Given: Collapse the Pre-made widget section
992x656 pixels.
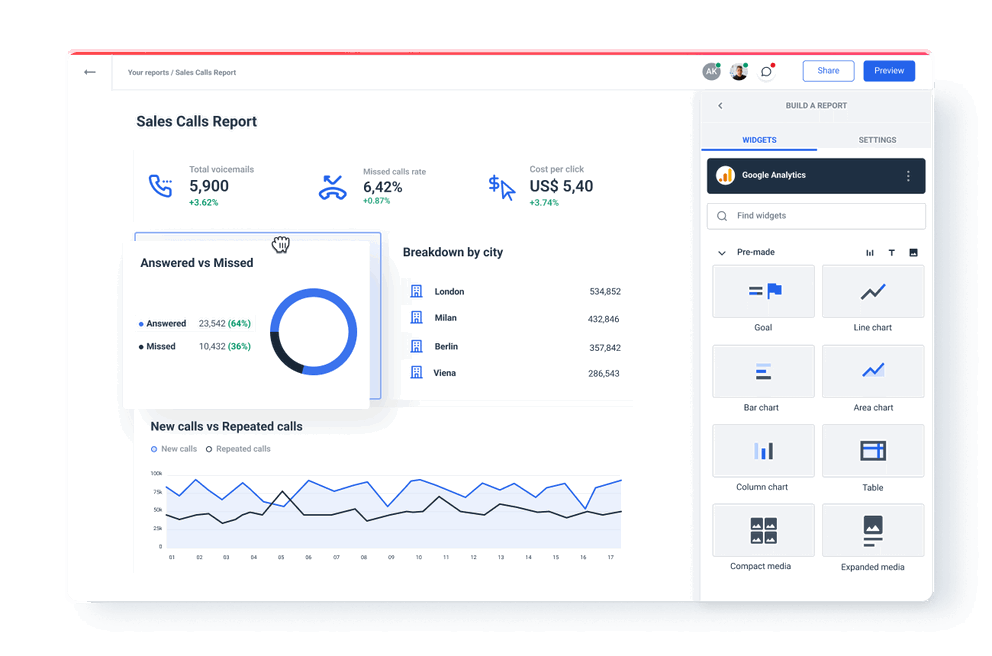Looking at the screenshot, I should [722, 252].
